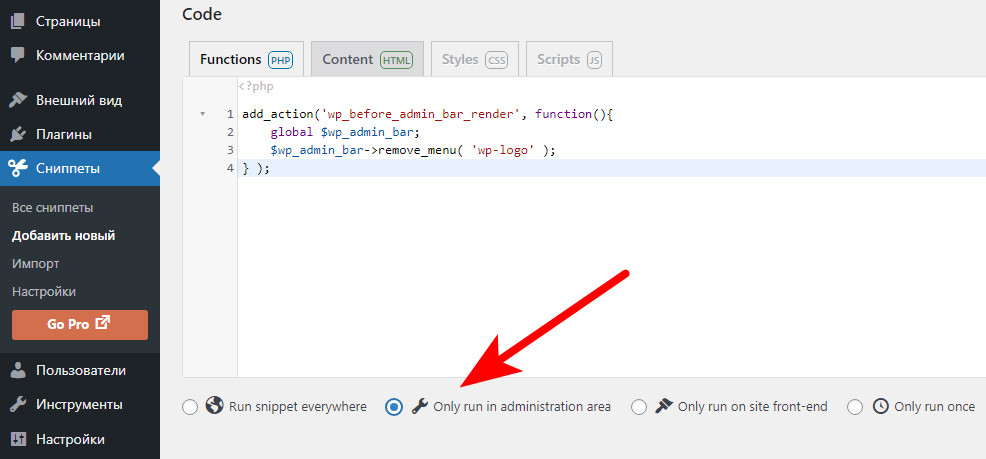This screenshot has width=986, height=459.
Task: Open Настройки next to sliders icon
Action: 80,439
